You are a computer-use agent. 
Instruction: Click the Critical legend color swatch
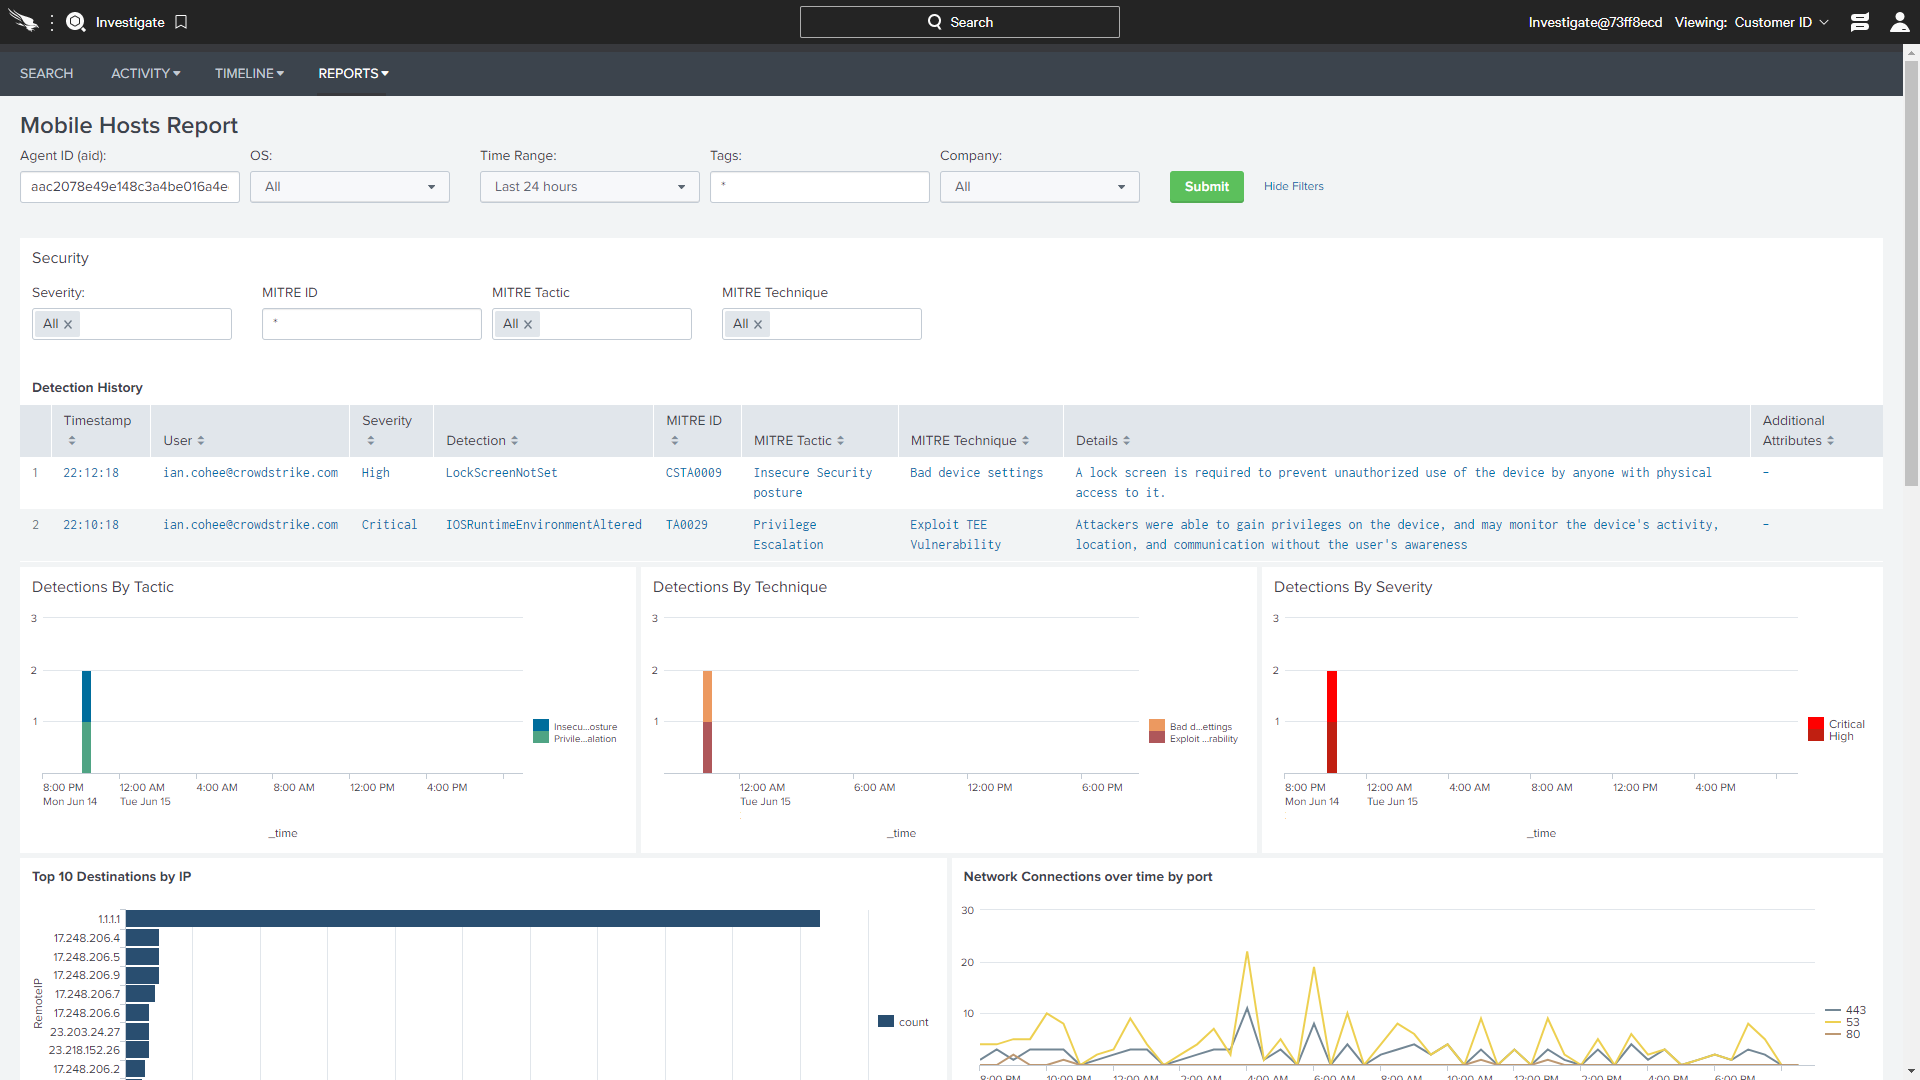1816,723
